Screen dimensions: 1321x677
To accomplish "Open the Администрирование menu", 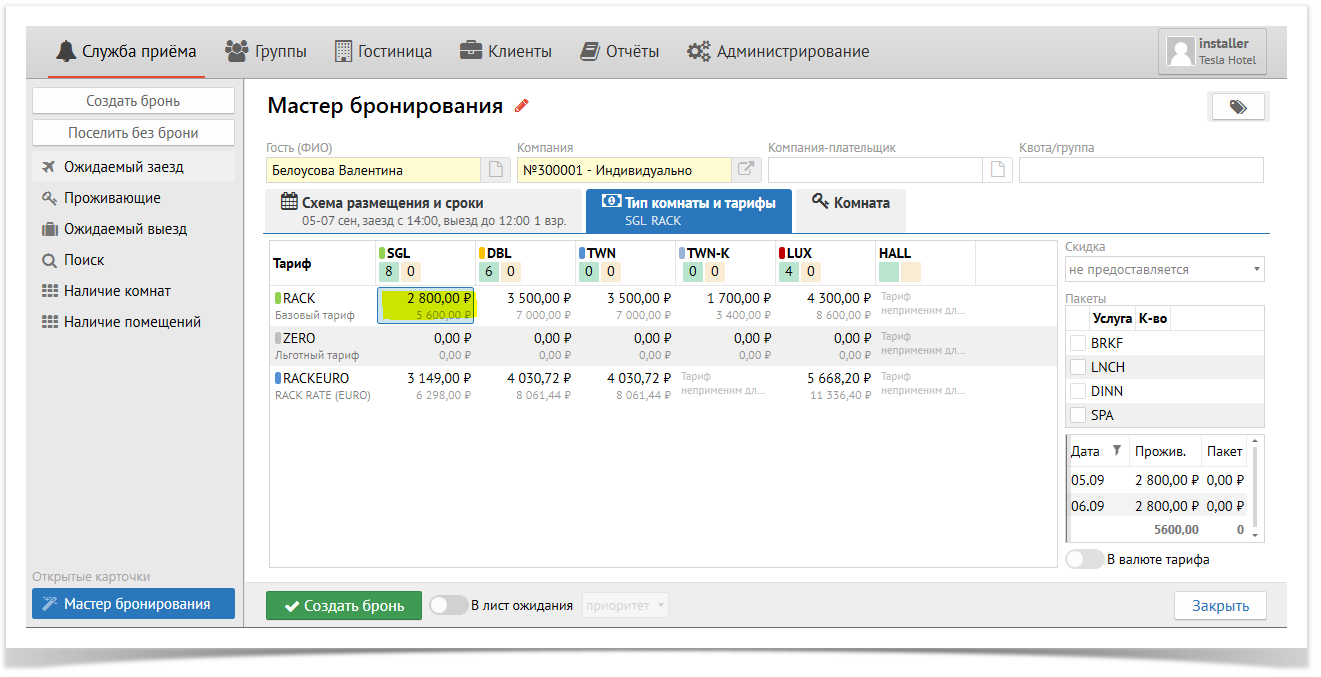I will coord(778,52).
